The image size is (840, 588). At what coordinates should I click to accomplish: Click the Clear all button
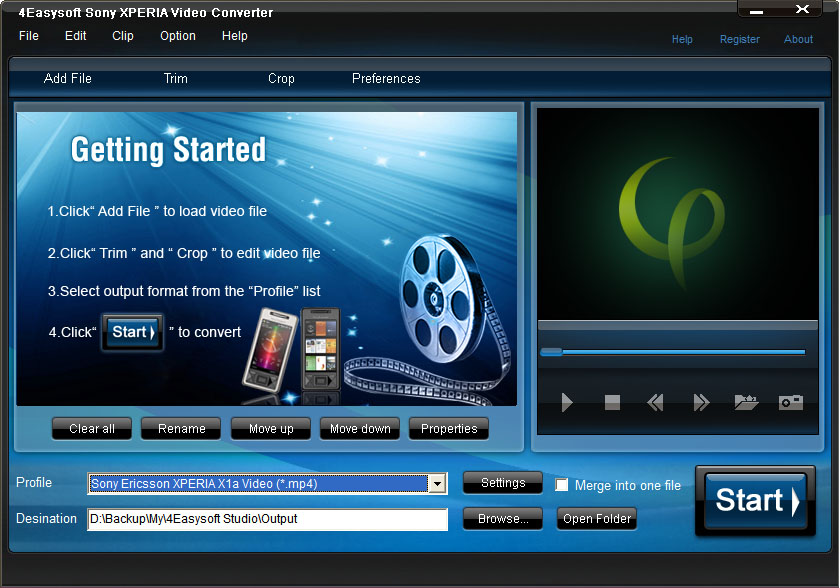tap(92, 429)
